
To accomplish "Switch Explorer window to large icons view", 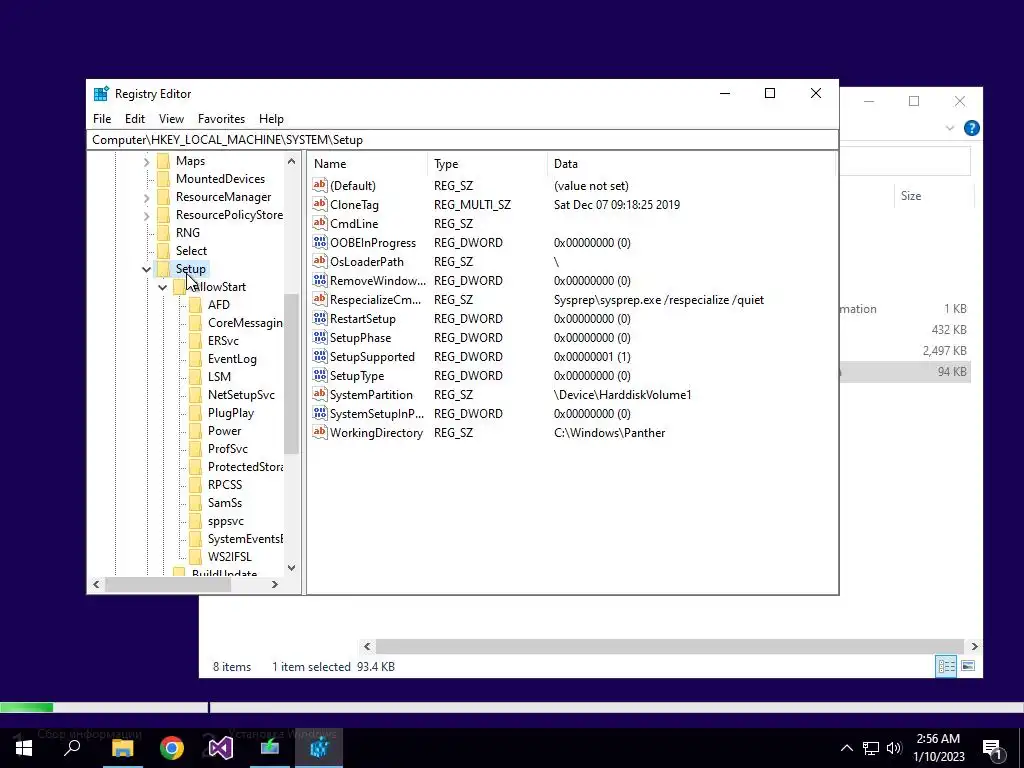I will coord(968,666).
